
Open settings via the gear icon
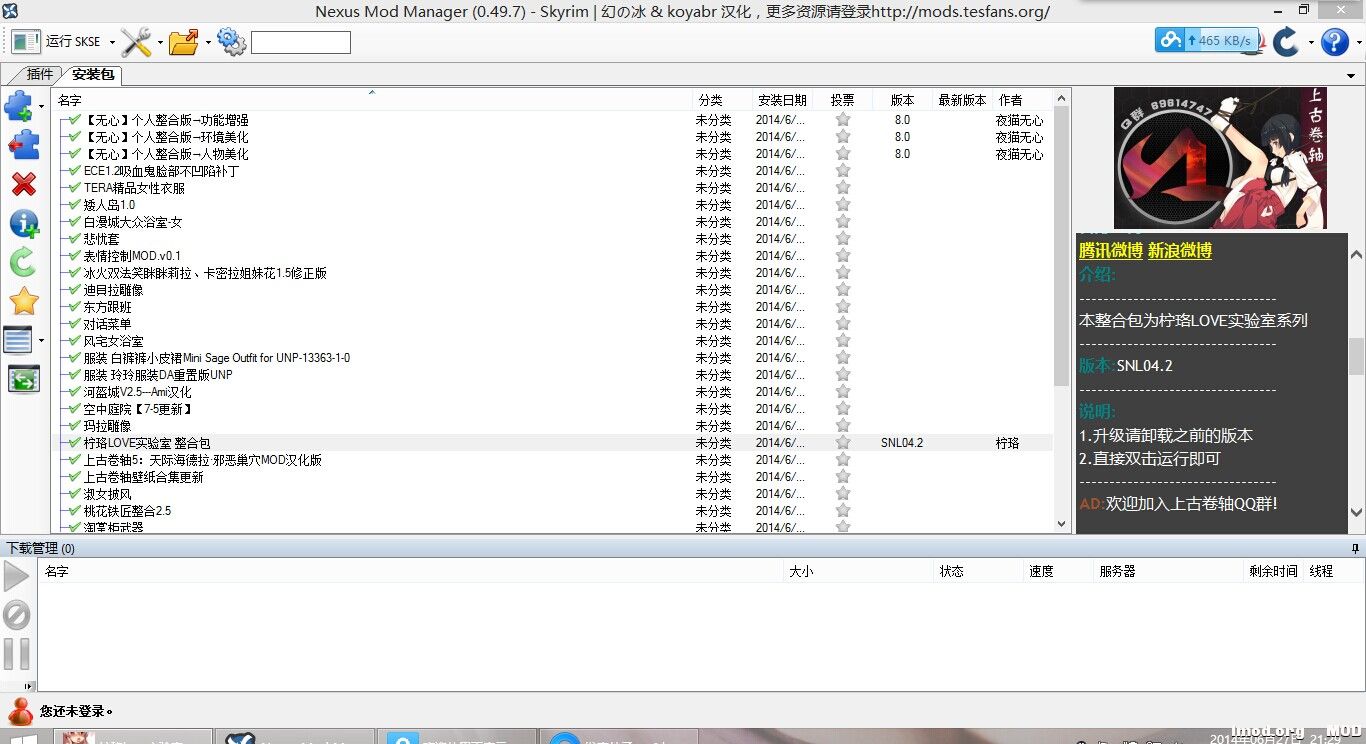point(231,42)
